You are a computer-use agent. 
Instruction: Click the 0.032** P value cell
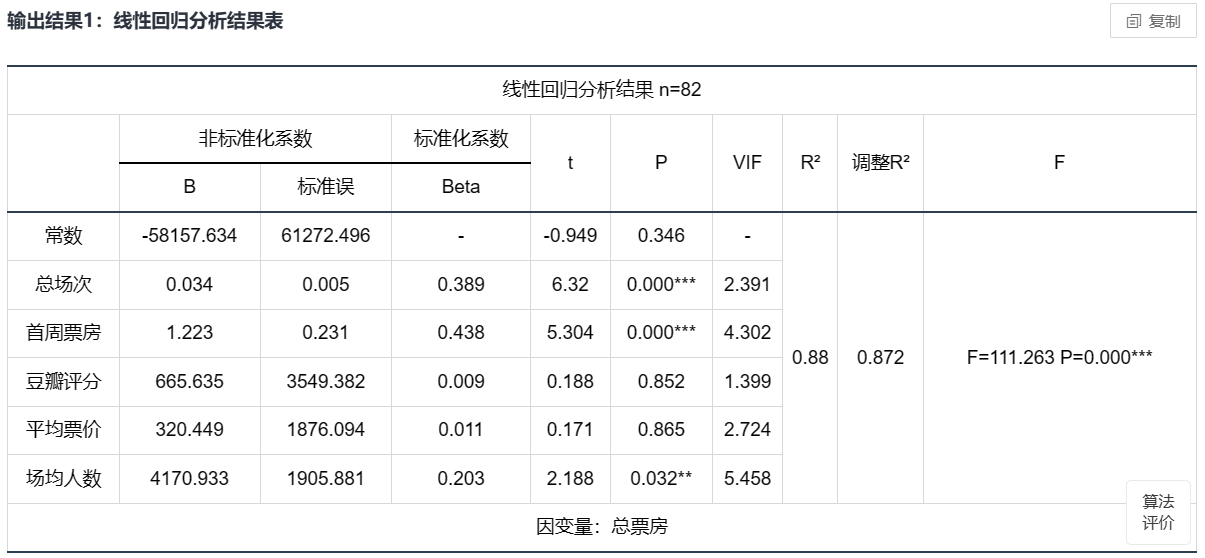click(661, 478)
